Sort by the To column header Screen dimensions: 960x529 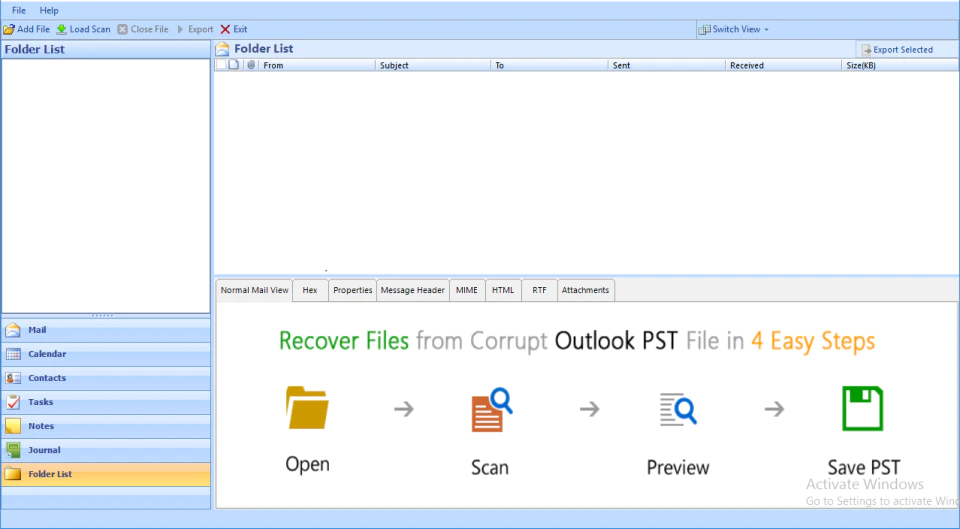[x=549, y=66]
